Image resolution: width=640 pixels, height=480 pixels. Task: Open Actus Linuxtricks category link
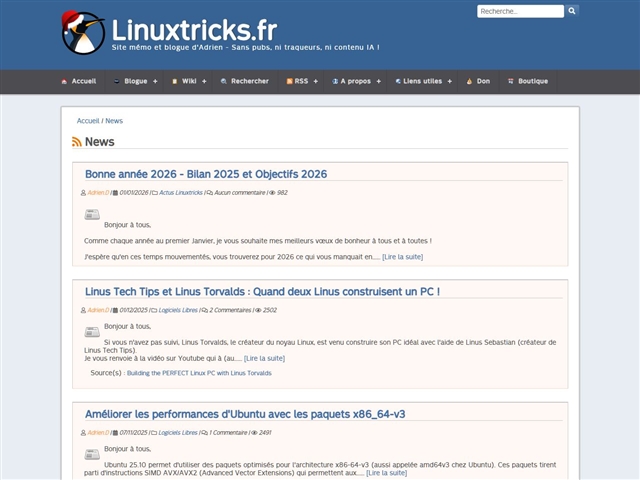pos(181,193)
